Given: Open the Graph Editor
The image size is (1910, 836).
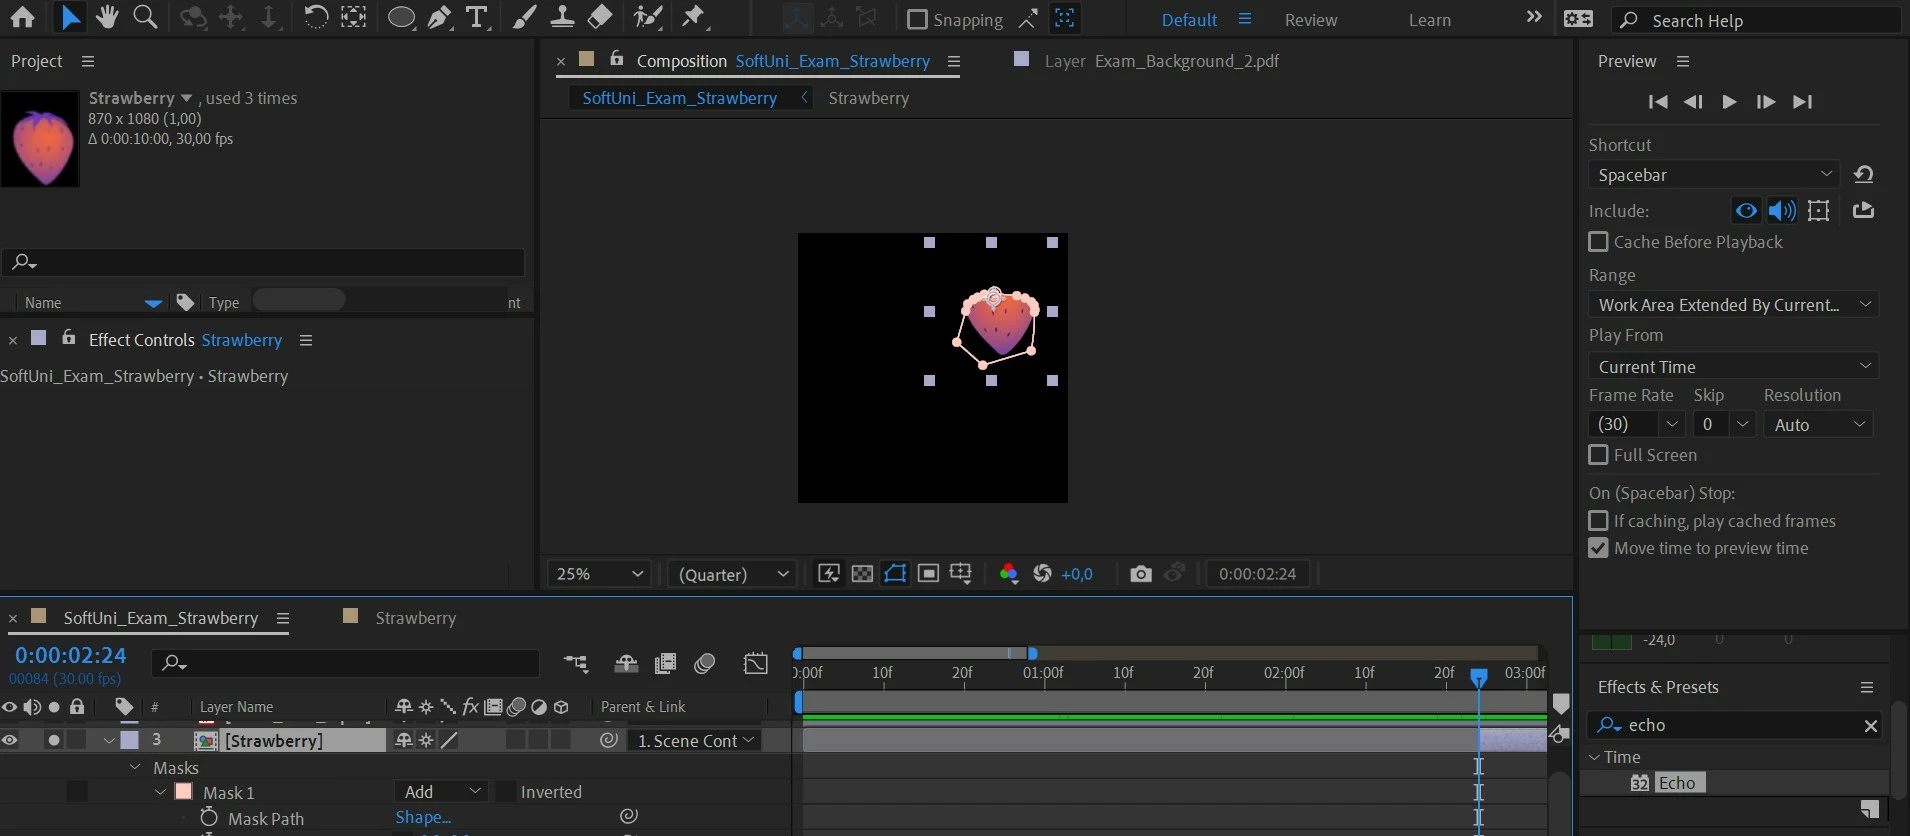Looking at the screenshot, I should coord(756,663).
